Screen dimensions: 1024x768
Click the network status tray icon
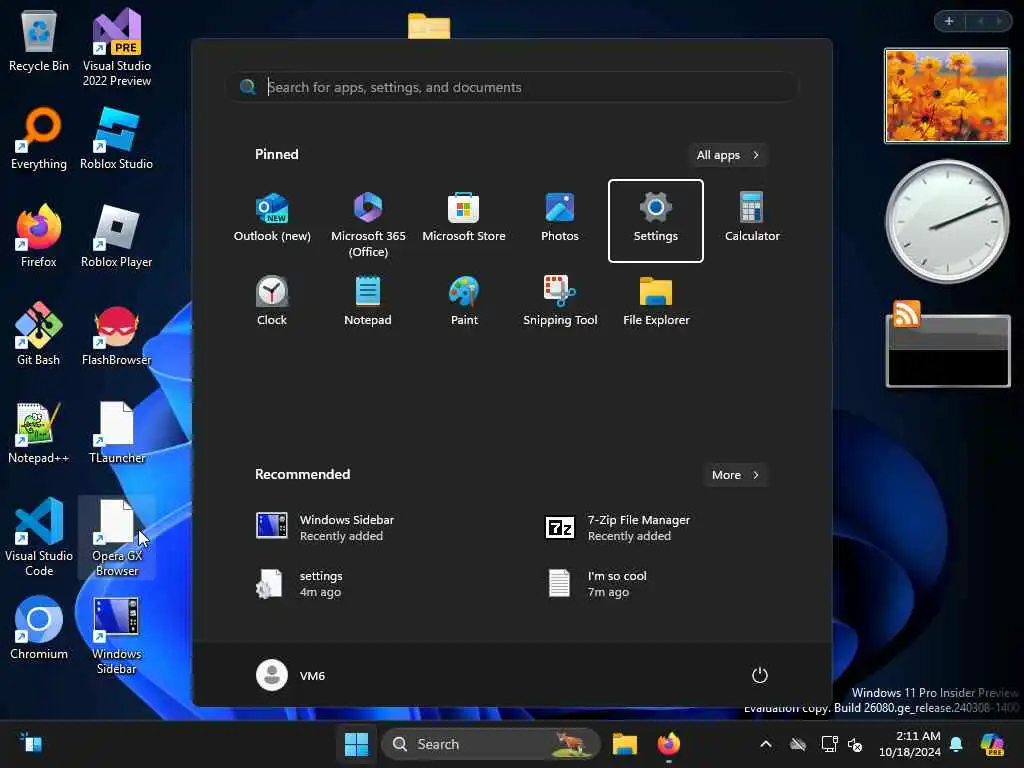(829, 744)
